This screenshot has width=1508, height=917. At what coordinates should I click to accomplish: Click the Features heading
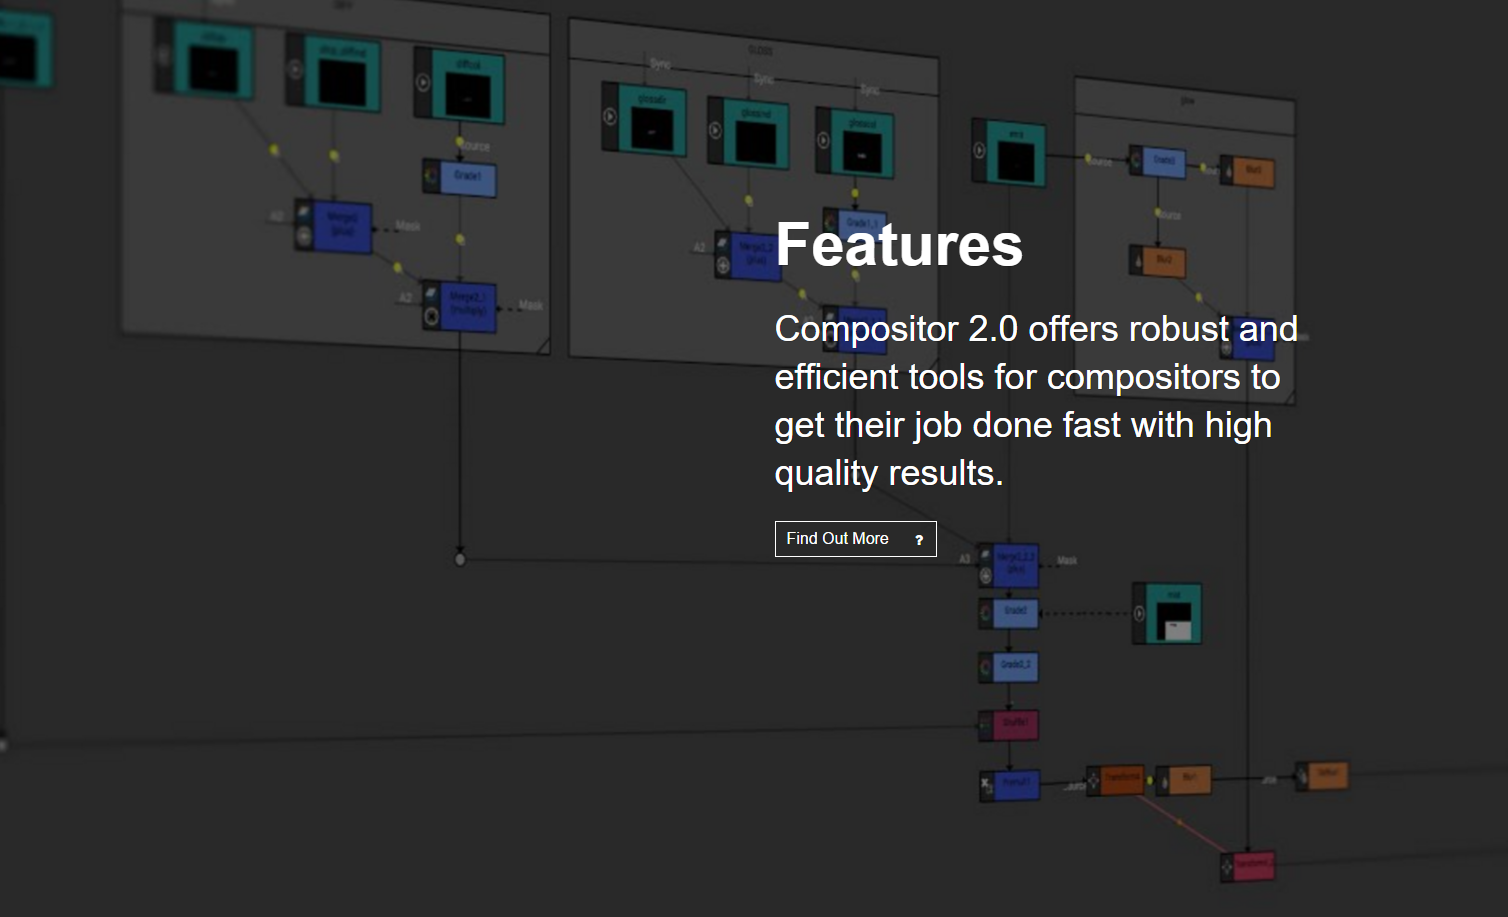(898, 245)
